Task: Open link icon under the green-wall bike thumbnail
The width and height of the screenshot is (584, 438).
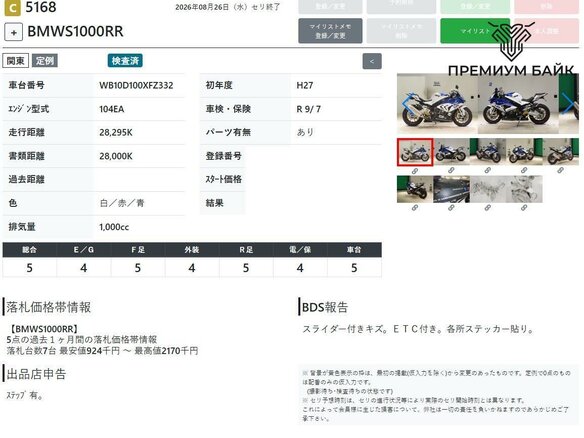Action: 415,208
